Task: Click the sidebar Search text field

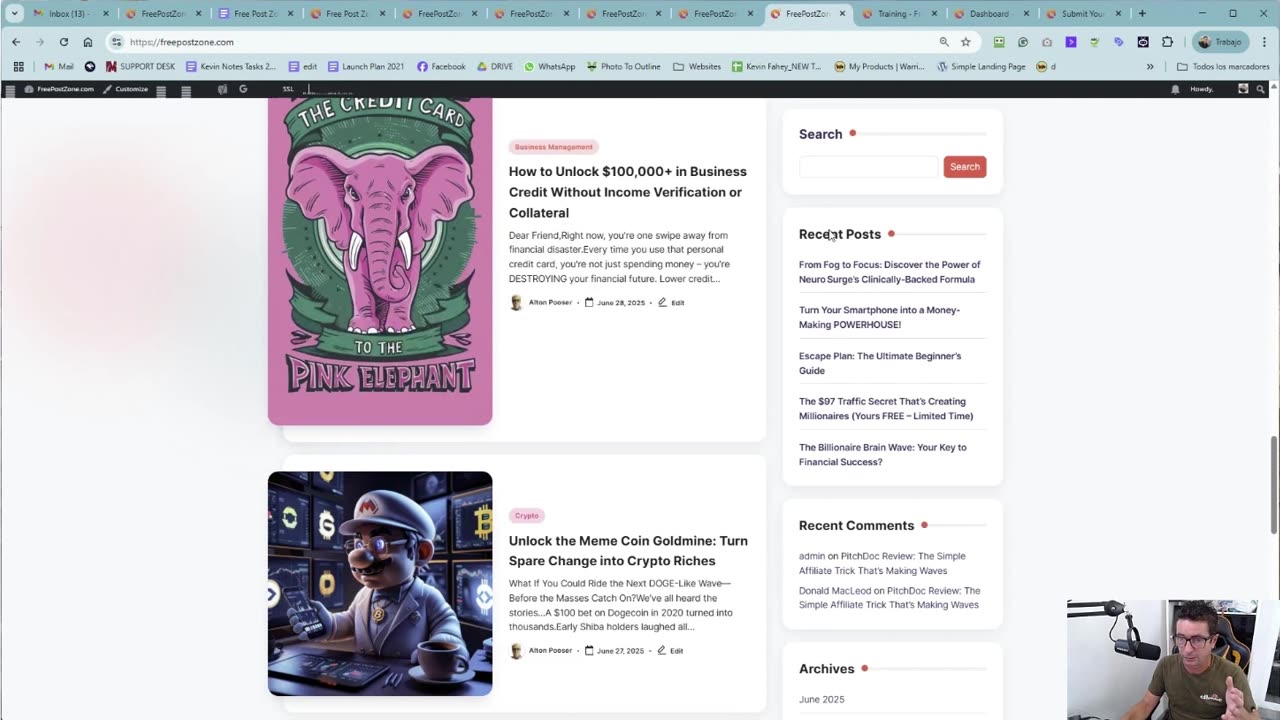Action: tap(868, 167)
